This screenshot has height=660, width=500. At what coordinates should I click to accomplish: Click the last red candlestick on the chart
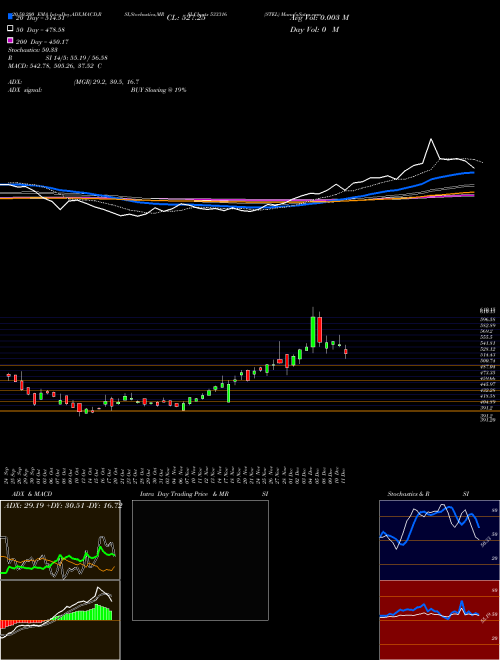click(346, 351)
